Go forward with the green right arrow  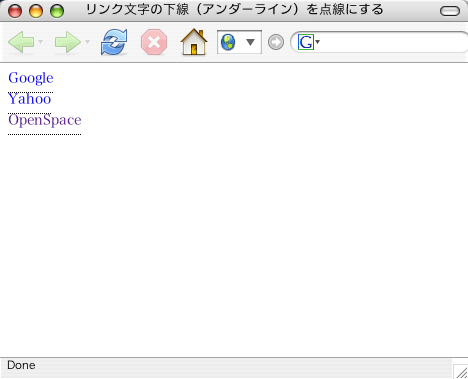pos(68,42)
